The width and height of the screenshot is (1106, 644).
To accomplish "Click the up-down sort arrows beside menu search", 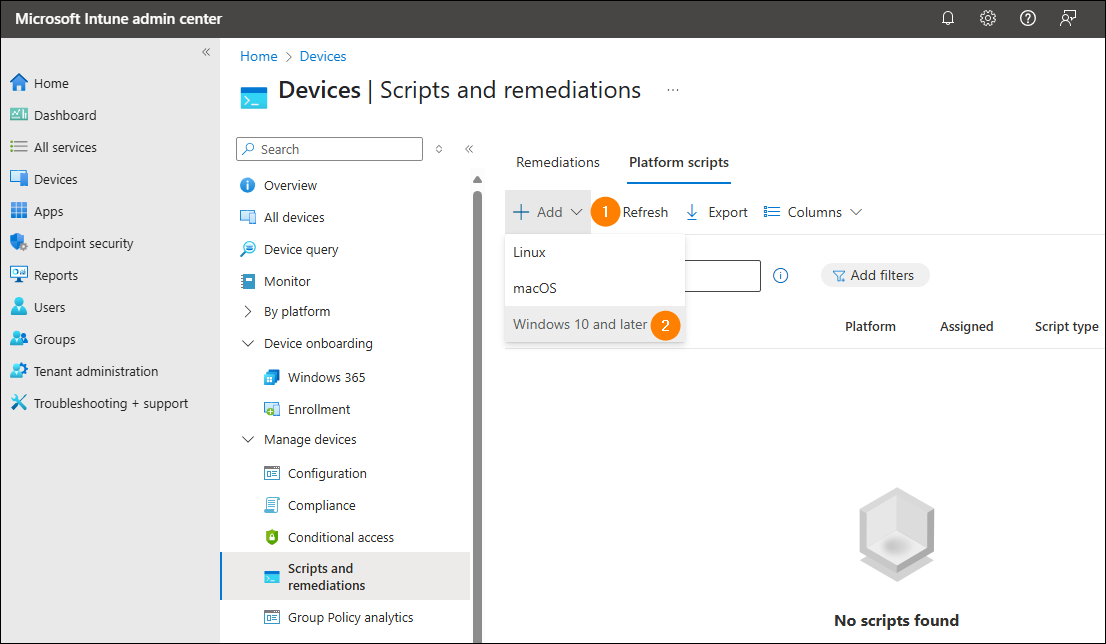I will [x=439, y=149].
